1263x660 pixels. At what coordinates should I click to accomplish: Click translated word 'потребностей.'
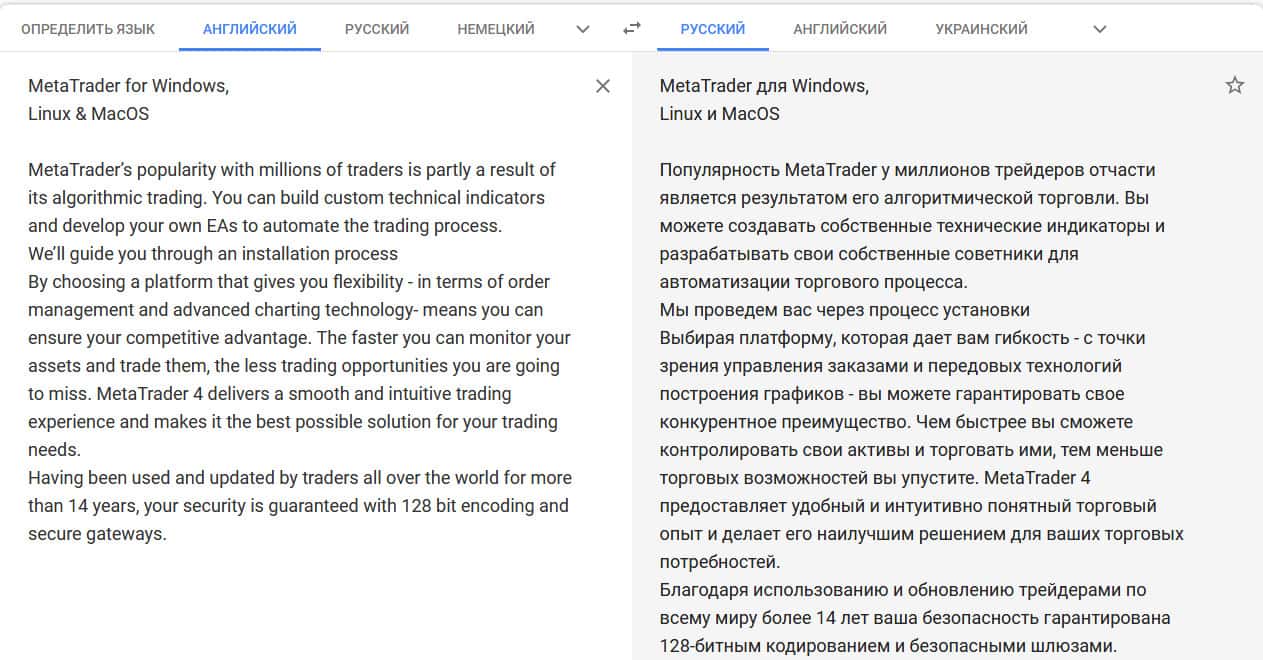[720, 562]
